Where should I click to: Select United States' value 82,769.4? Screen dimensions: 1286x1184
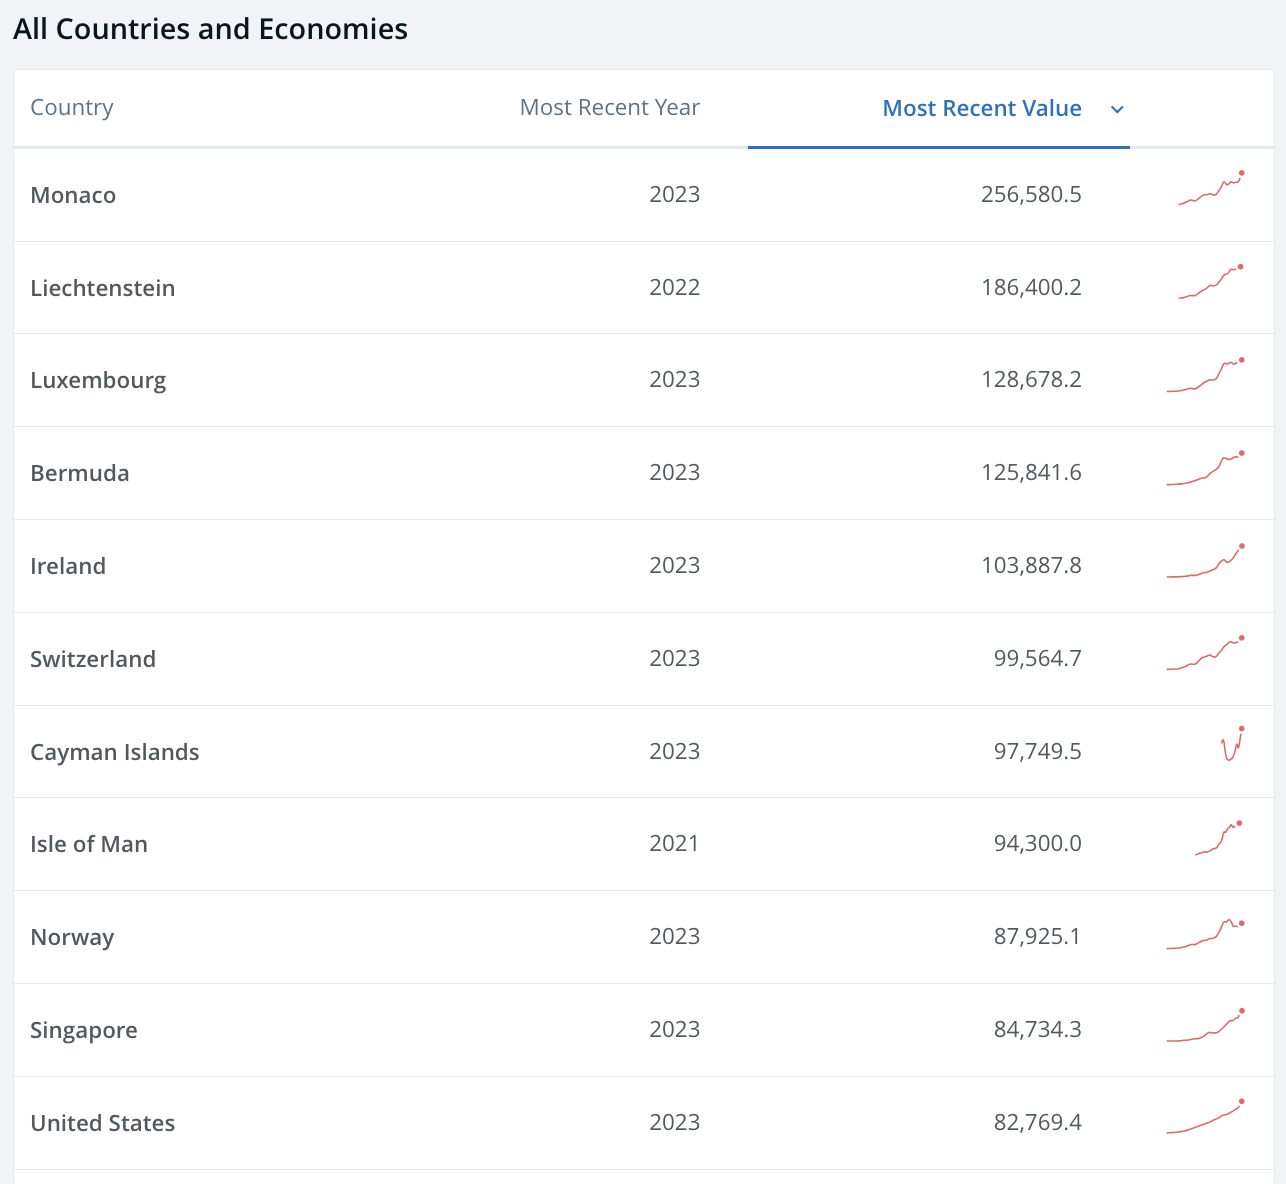(1038, 1122)
